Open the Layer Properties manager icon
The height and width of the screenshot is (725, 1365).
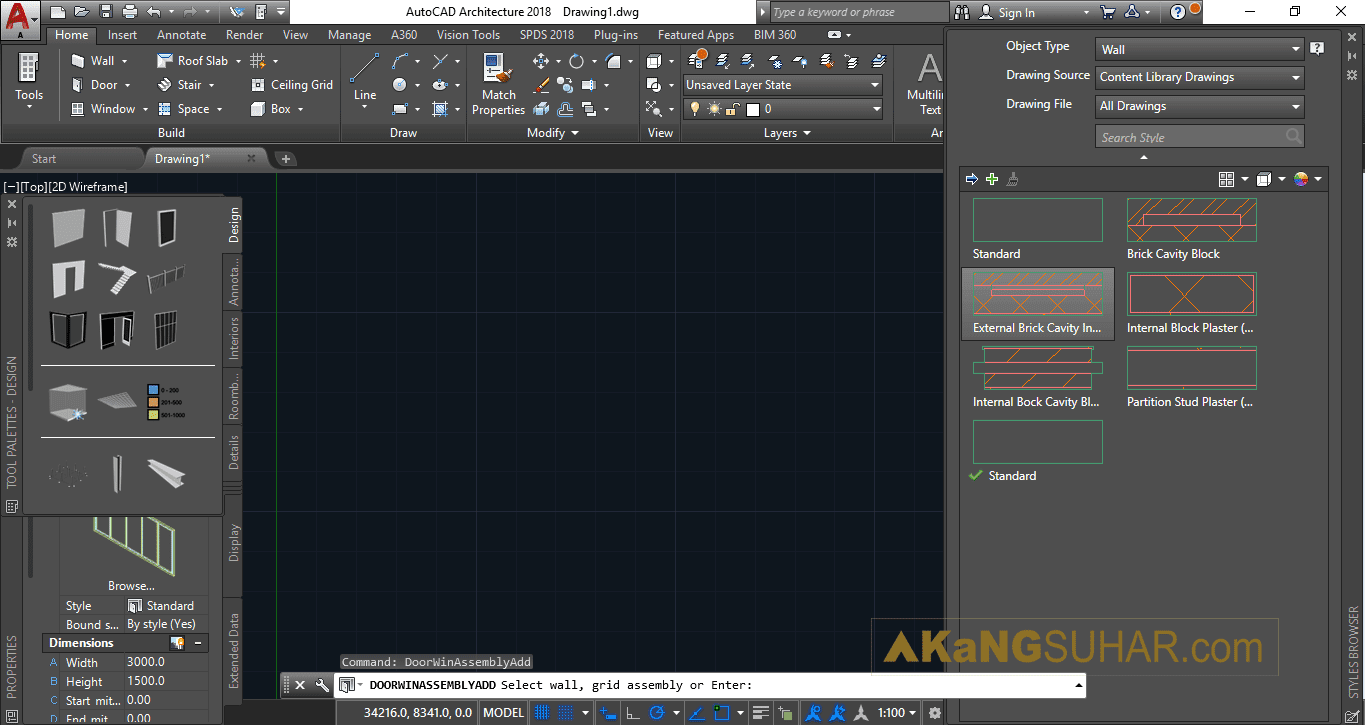(698, 60)
